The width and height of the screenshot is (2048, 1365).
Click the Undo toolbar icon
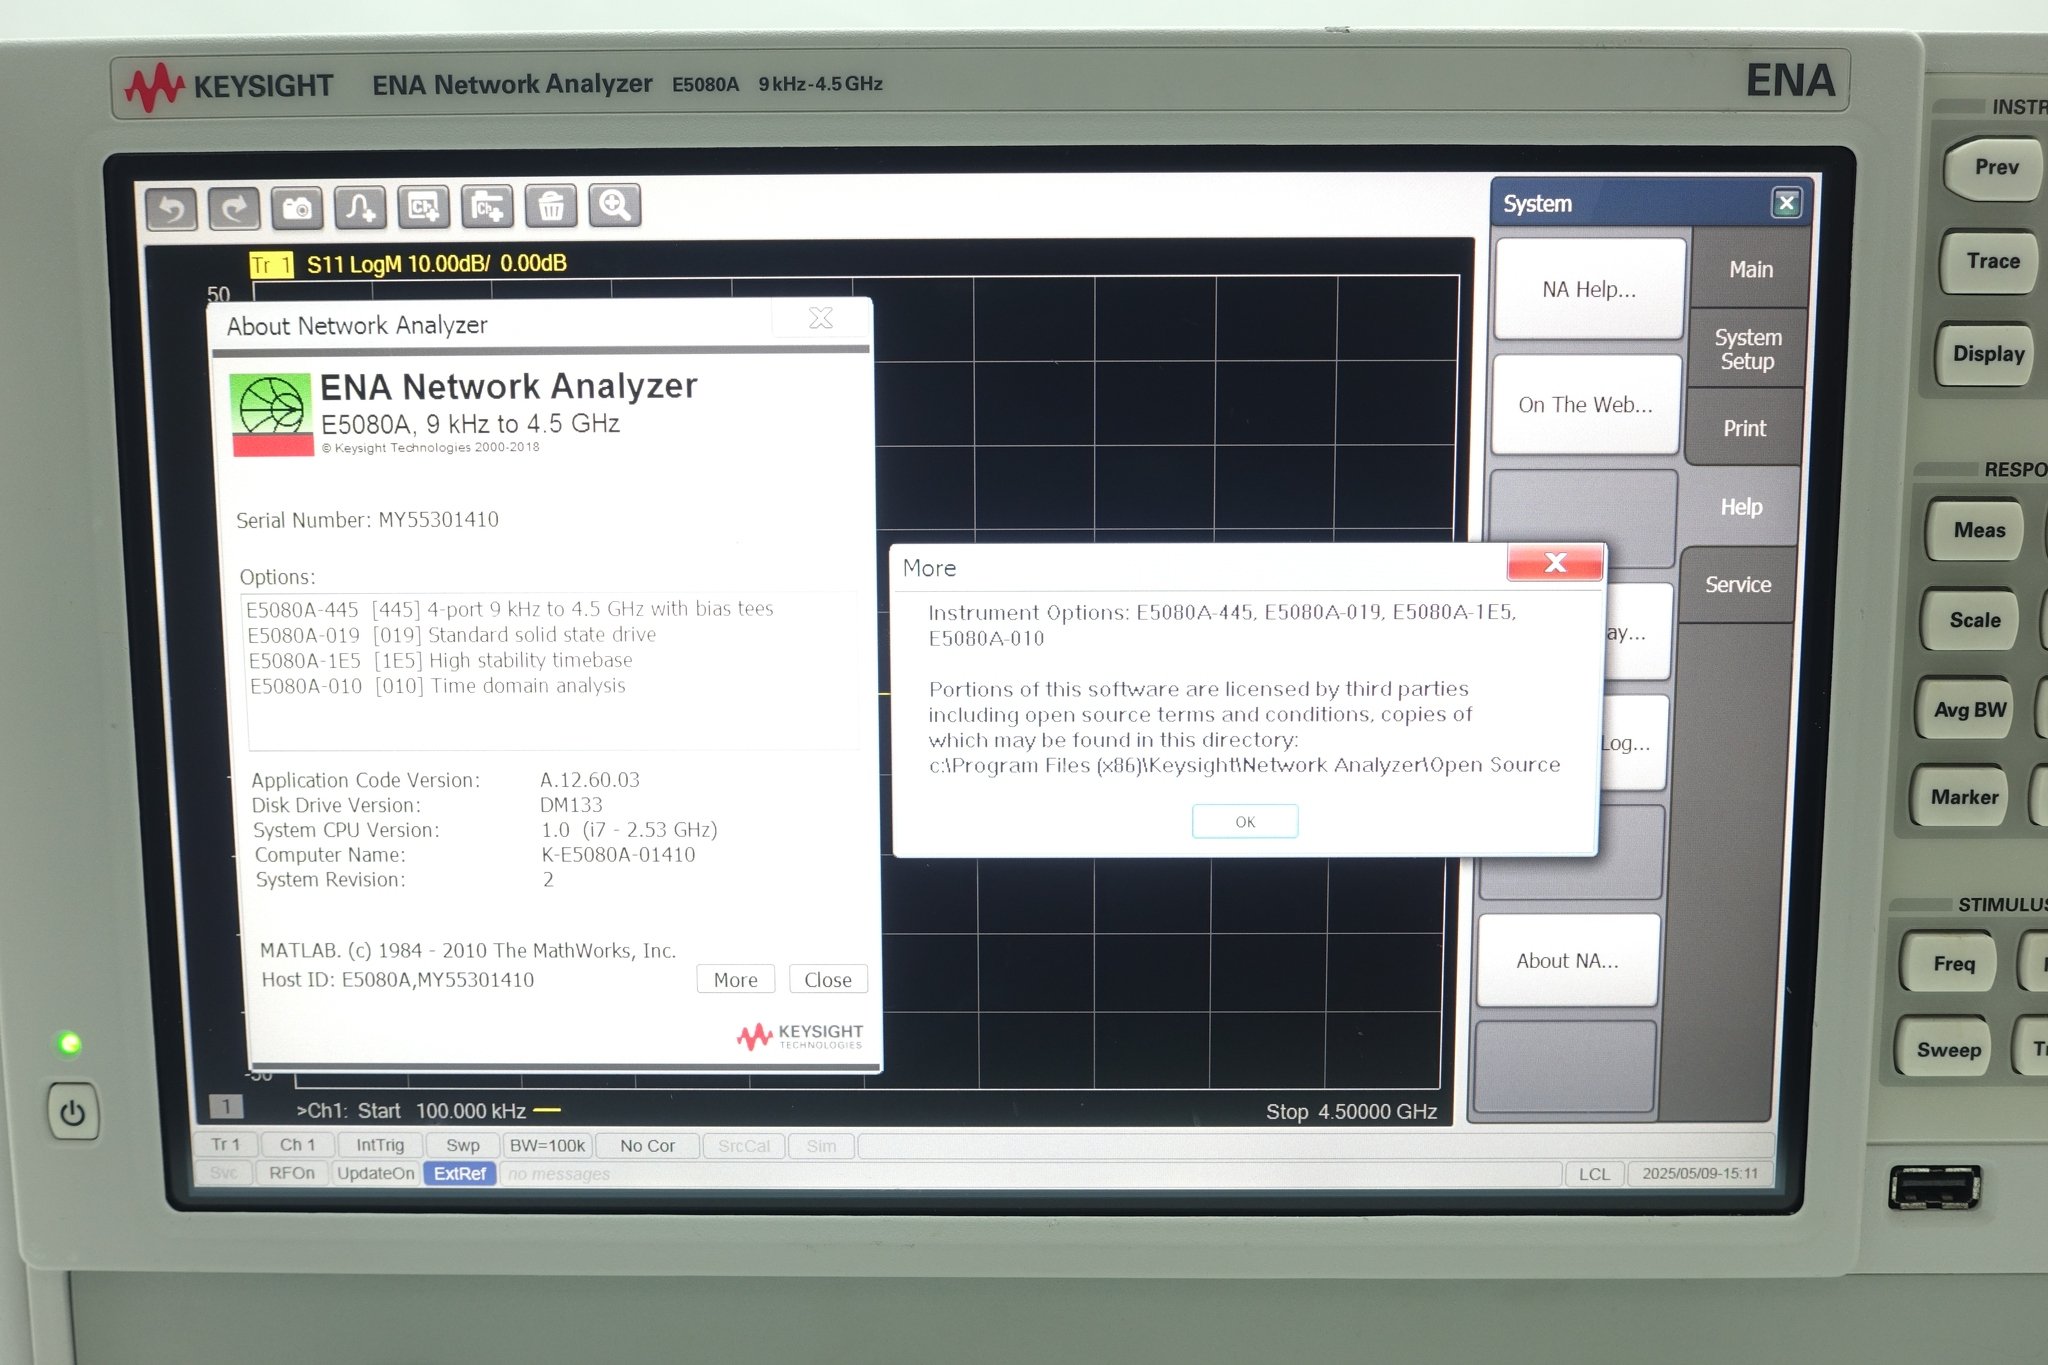(x=171, y=209)
